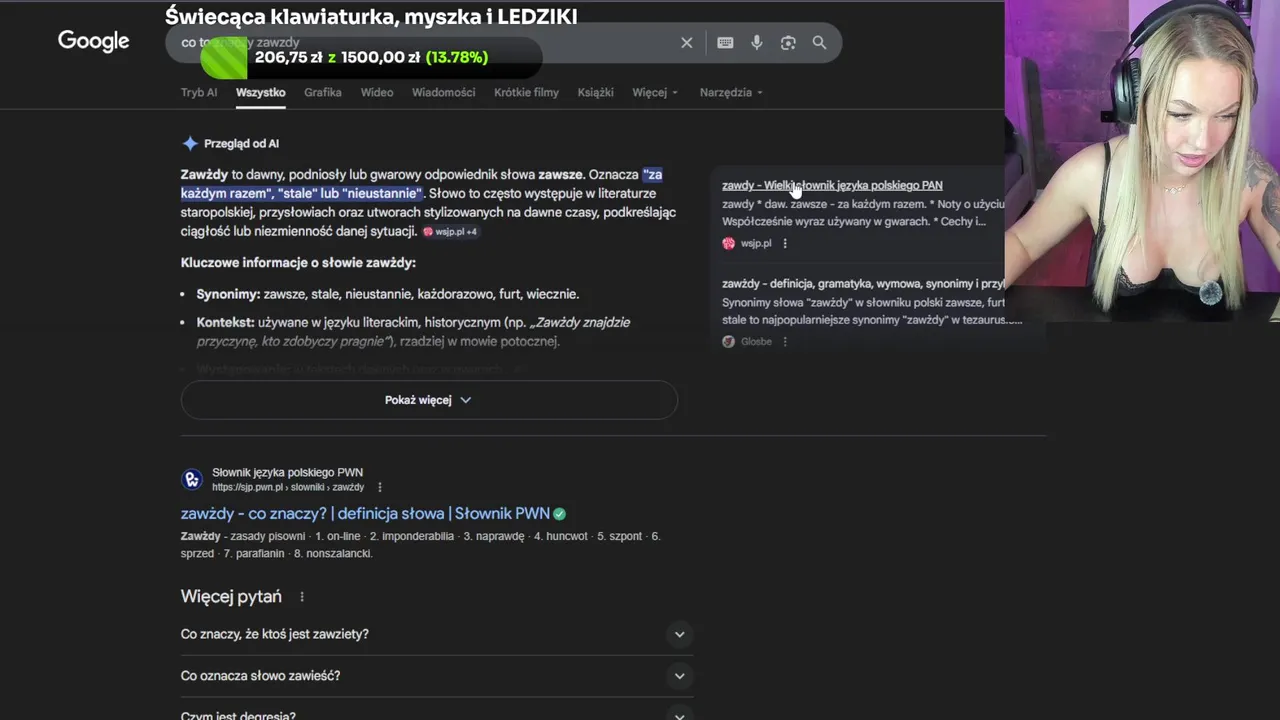Click the 'Więcej pytań' heading
This screenshot has height=720, width=1280.
pos(231,597)
